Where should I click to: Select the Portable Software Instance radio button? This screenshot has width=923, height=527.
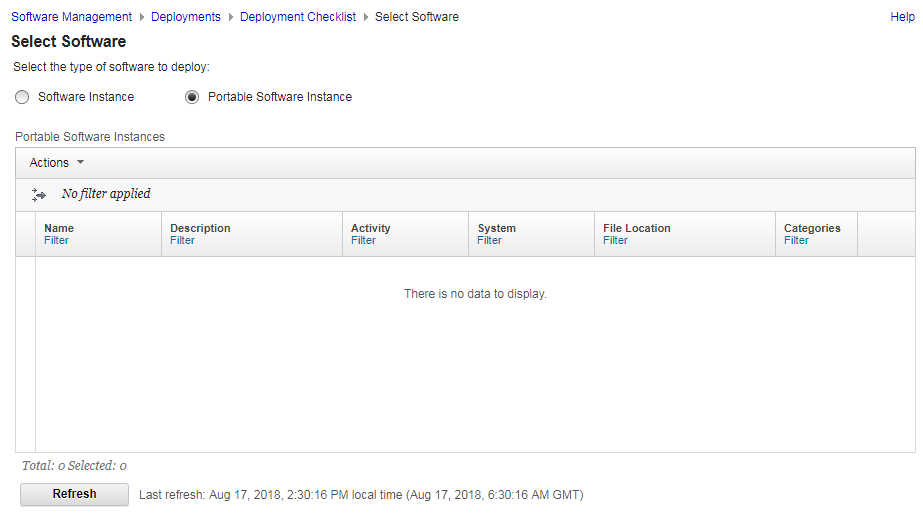click(192, 97)
